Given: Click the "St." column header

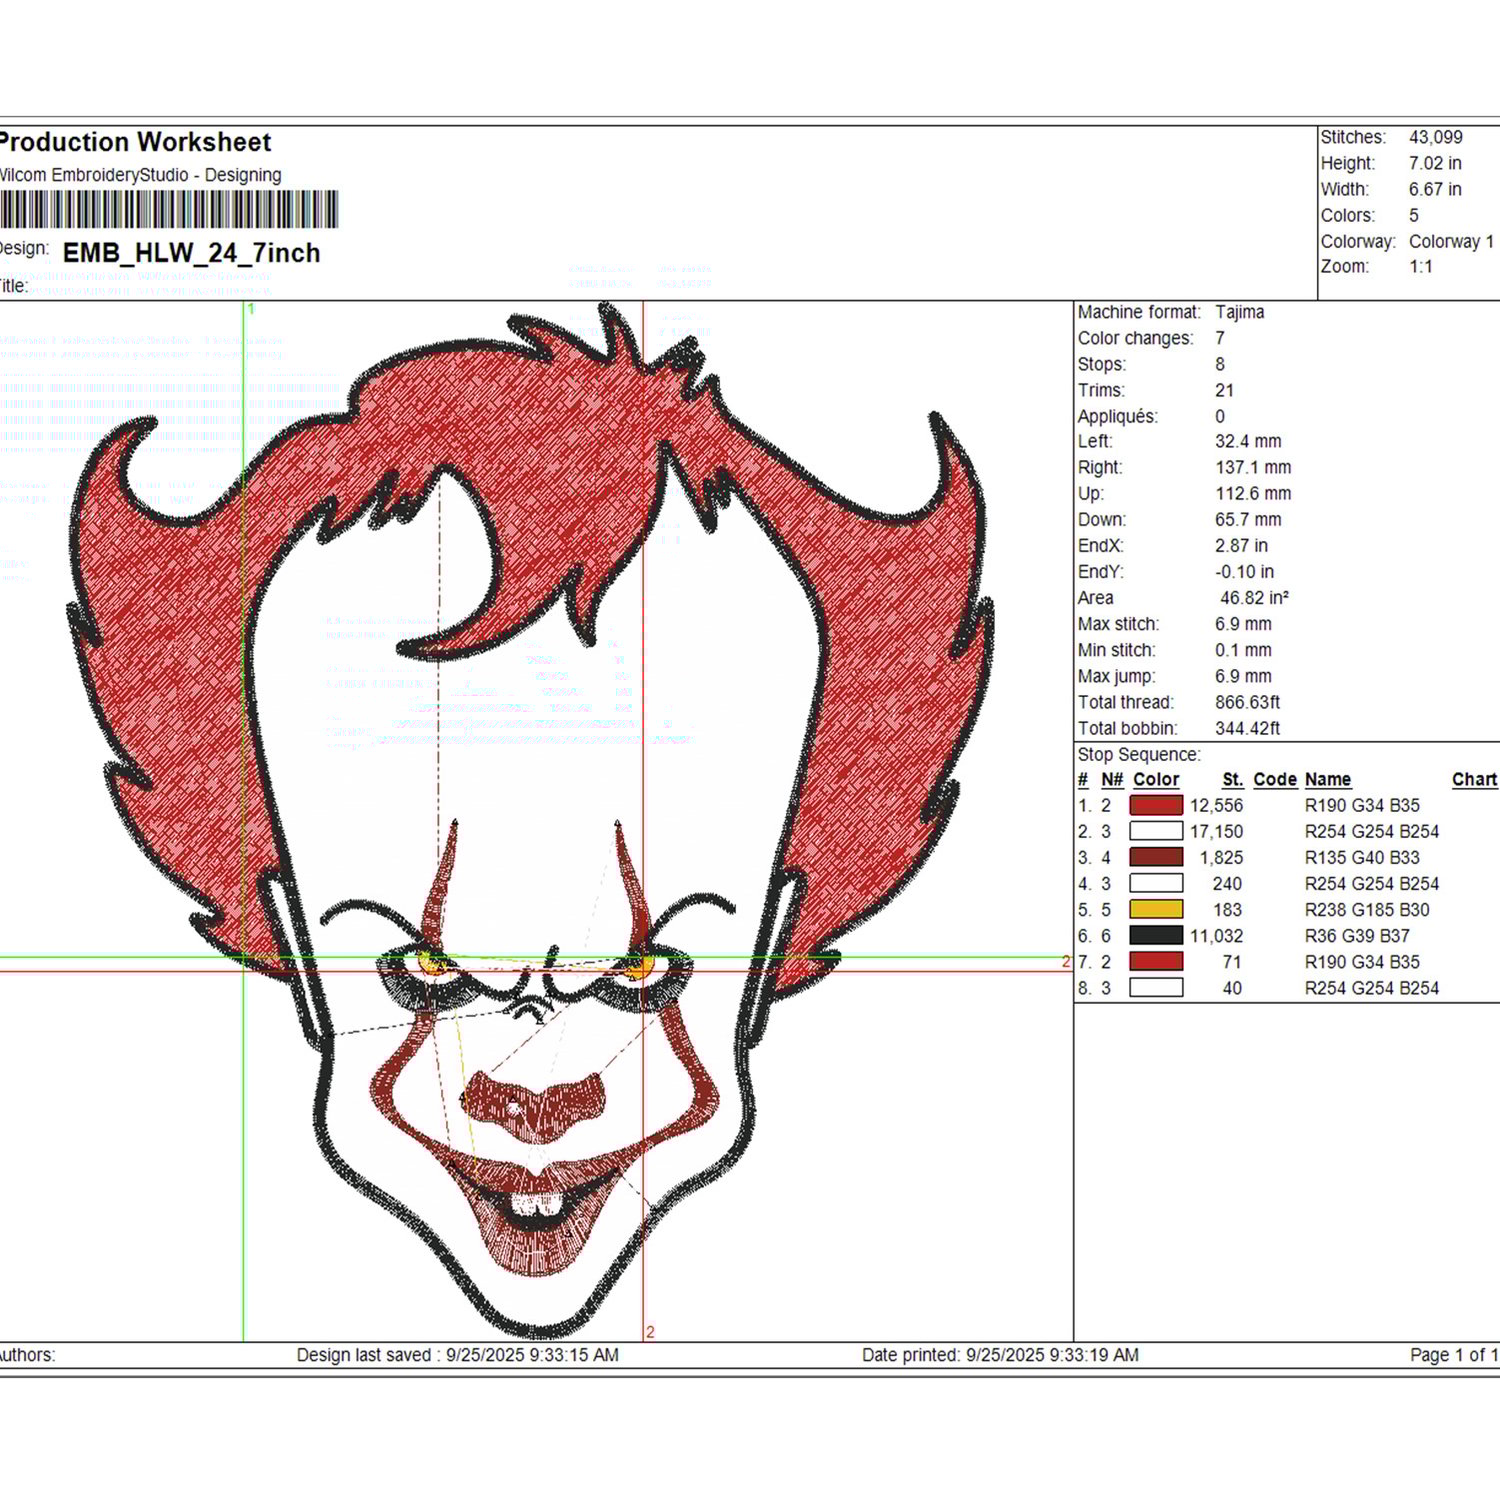Looking at the screenshot, I should (x=1233, y=779).
